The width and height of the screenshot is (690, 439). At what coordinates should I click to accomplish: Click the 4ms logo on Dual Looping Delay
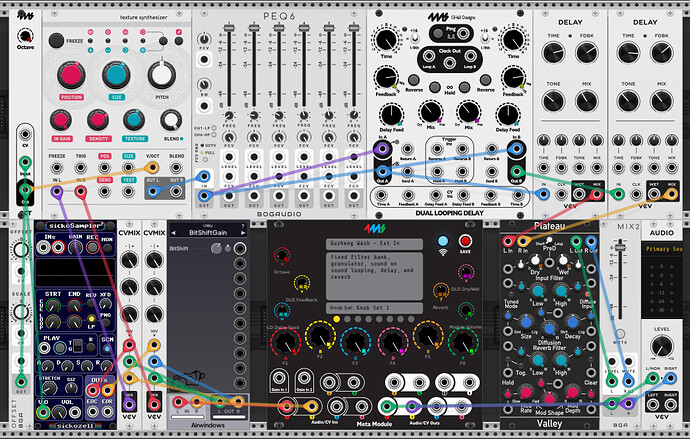(x=438, y=17)
